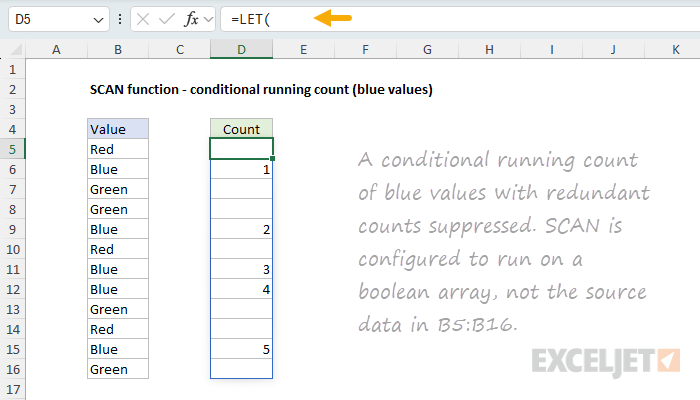Click the title cell about SCAN function
Viewport: 700px width, 400px height.
tap(260, 89)
